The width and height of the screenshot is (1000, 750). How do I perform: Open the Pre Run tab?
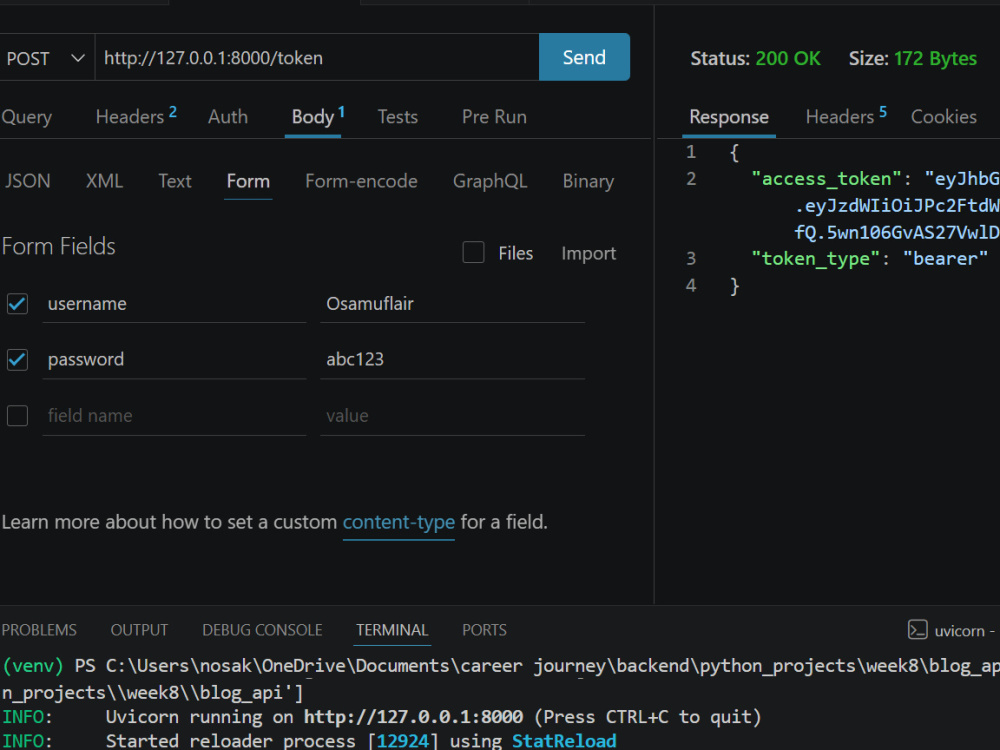point(494,117)
